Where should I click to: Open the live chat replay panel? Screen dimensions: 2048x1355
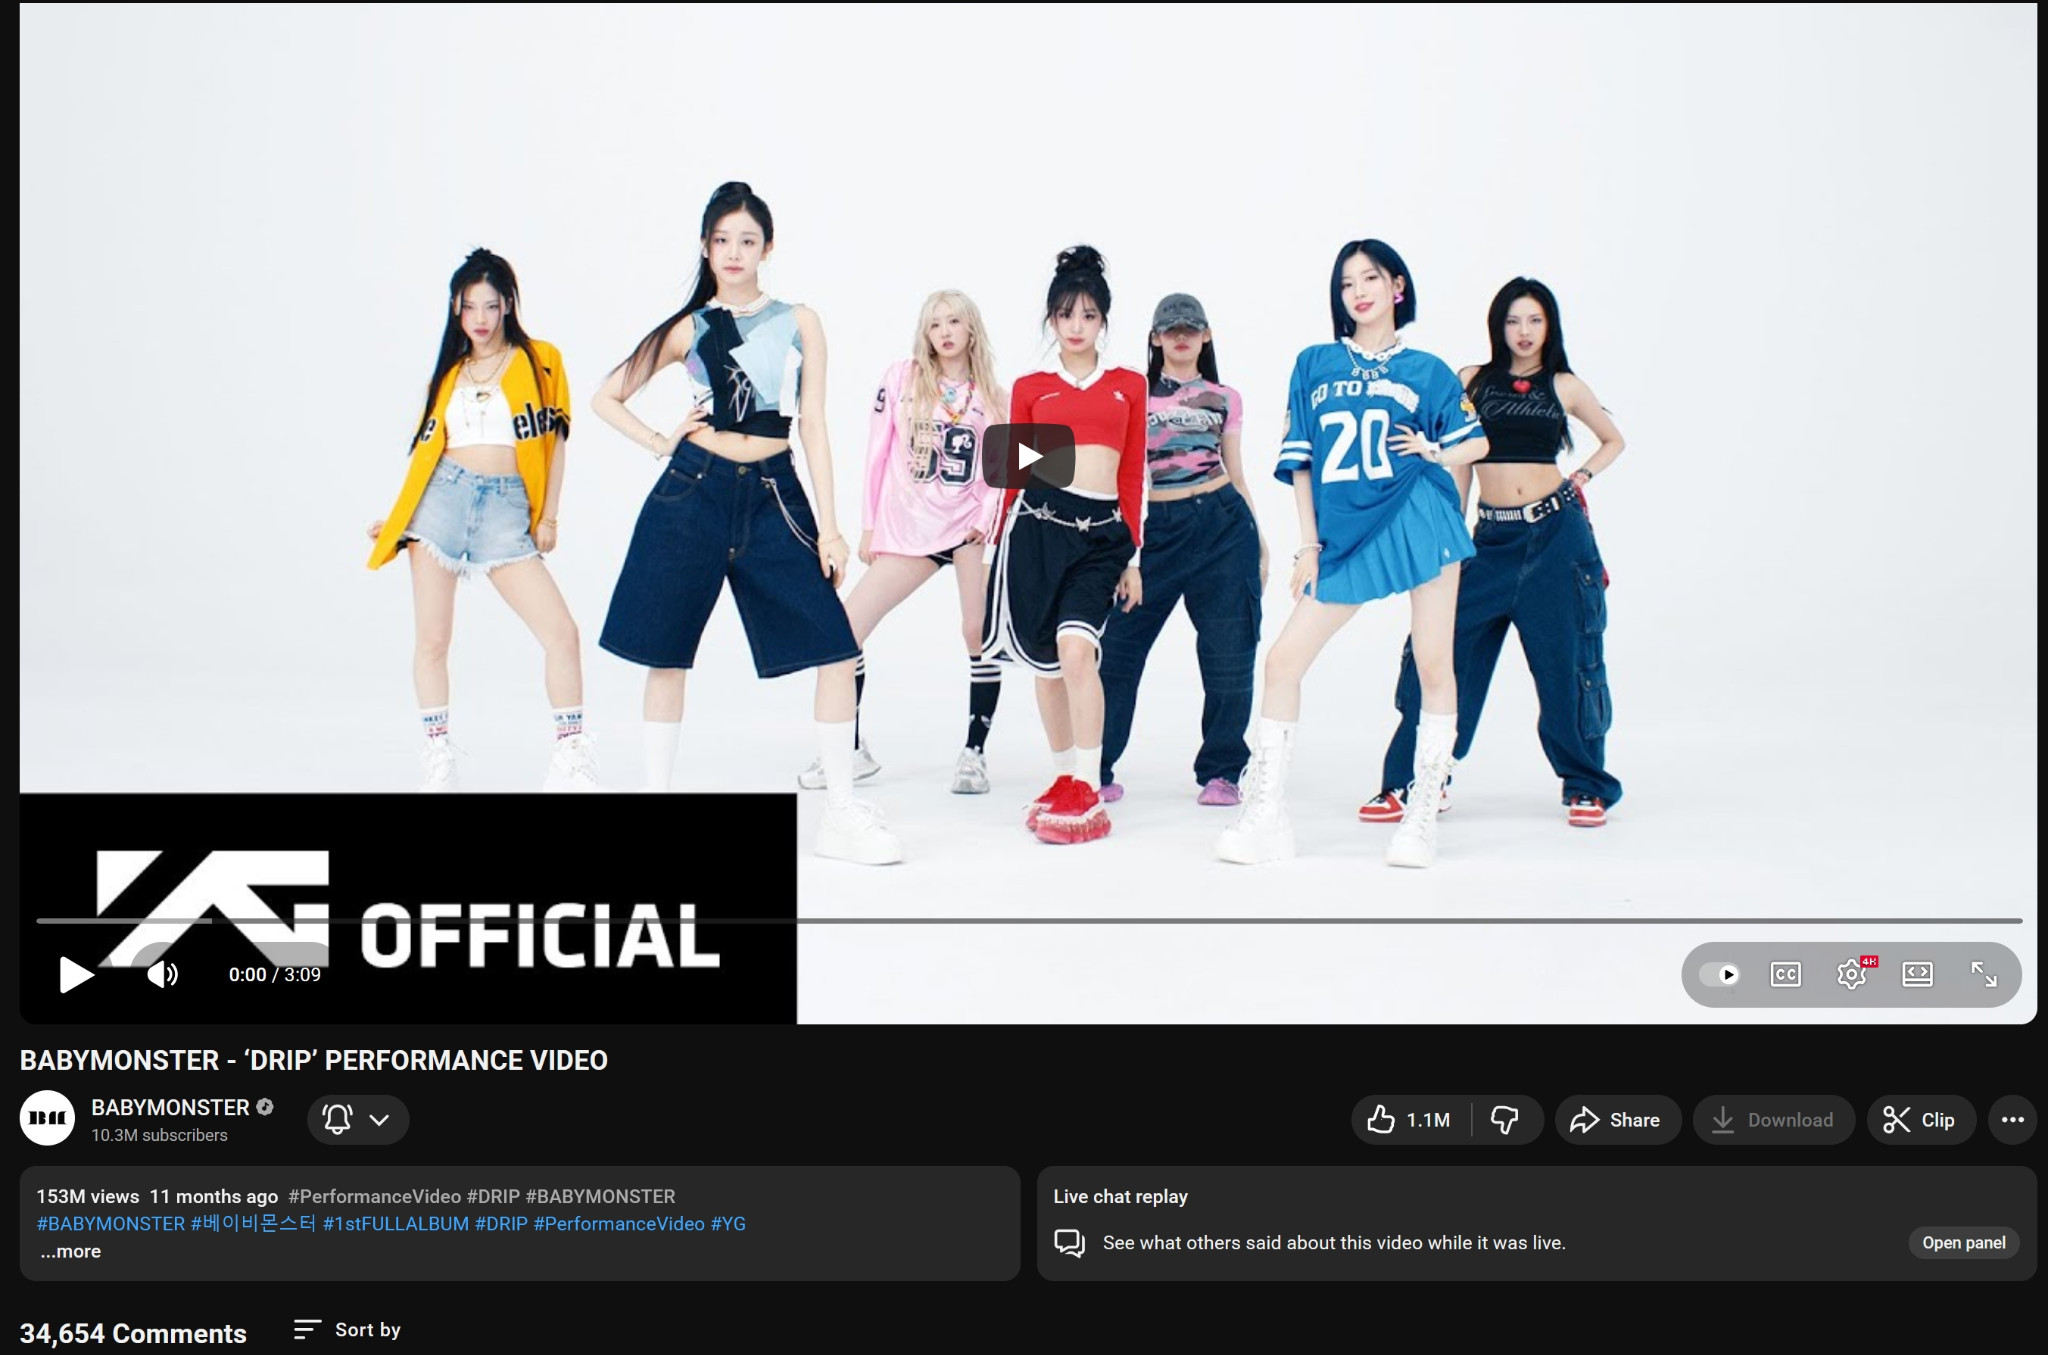tap(1963, 1243)
